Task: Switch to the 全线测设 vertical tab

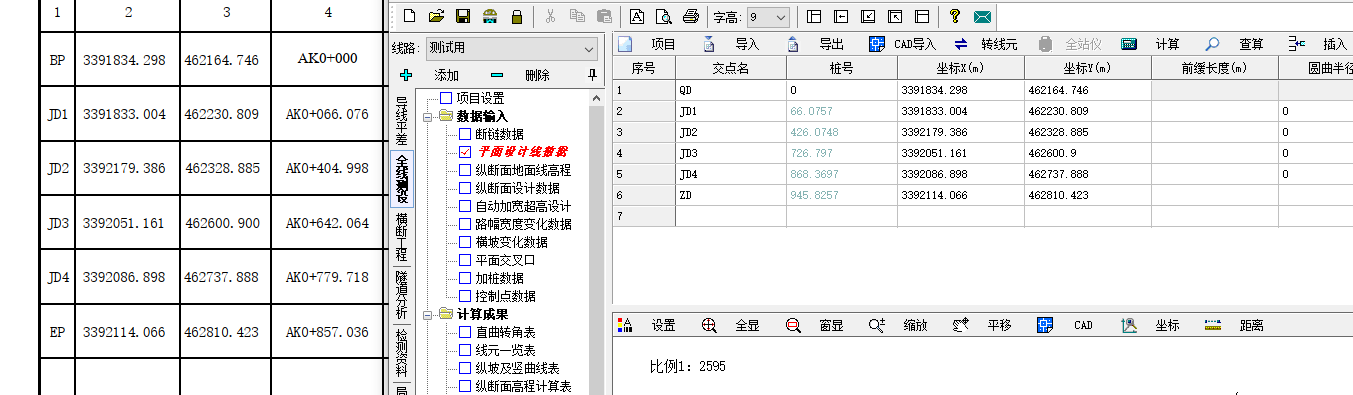Action: 401,178
